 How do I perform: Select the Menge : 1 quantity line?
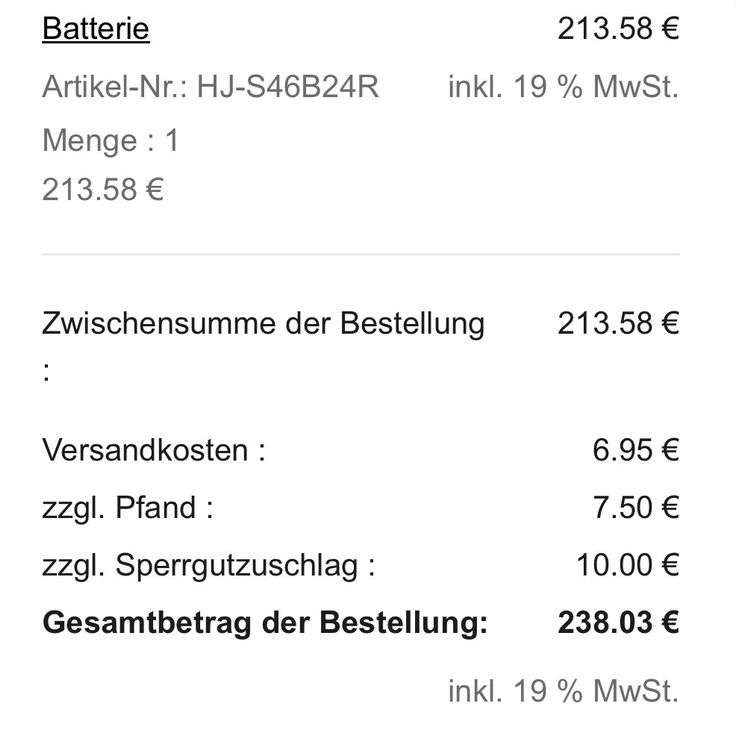110,141
